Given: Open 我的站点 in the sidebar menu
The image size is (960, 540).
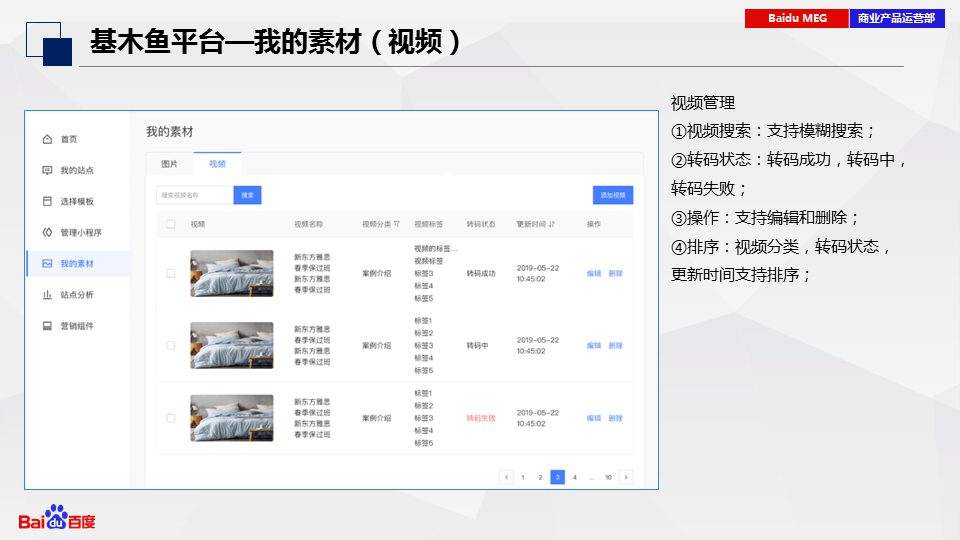Looking at the screenshot, I should pyautogui.click(x=77, y=170).
